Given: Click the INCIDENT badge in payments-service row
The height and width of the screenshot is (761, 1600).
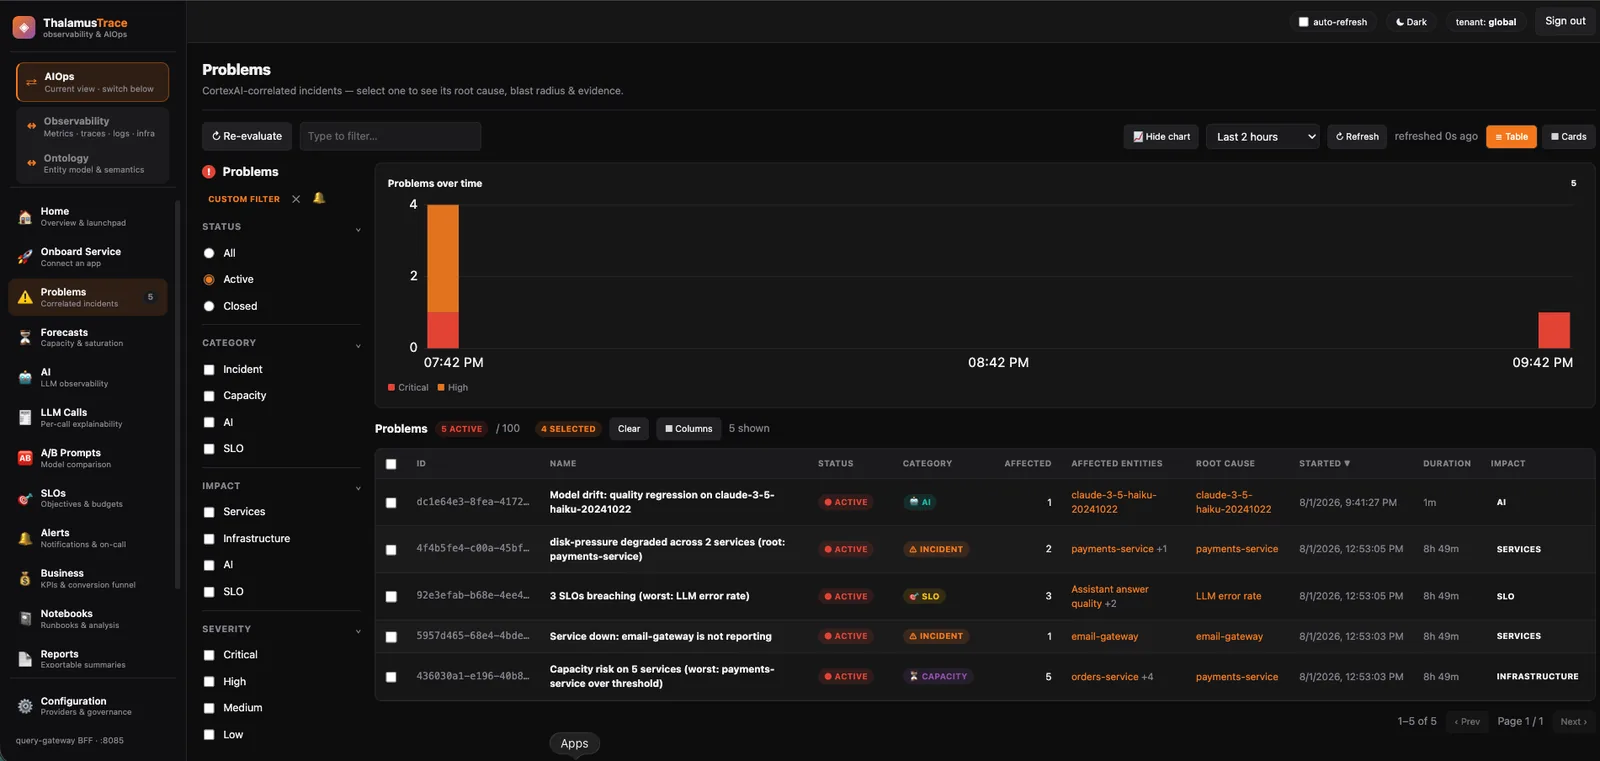Looking at the screenshot, I should coord(936,549).
